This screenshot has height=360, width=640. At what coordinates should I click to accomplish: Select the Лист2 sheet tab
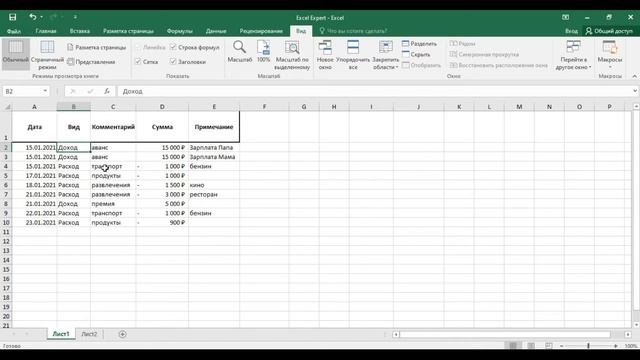[x=89, y=334]
